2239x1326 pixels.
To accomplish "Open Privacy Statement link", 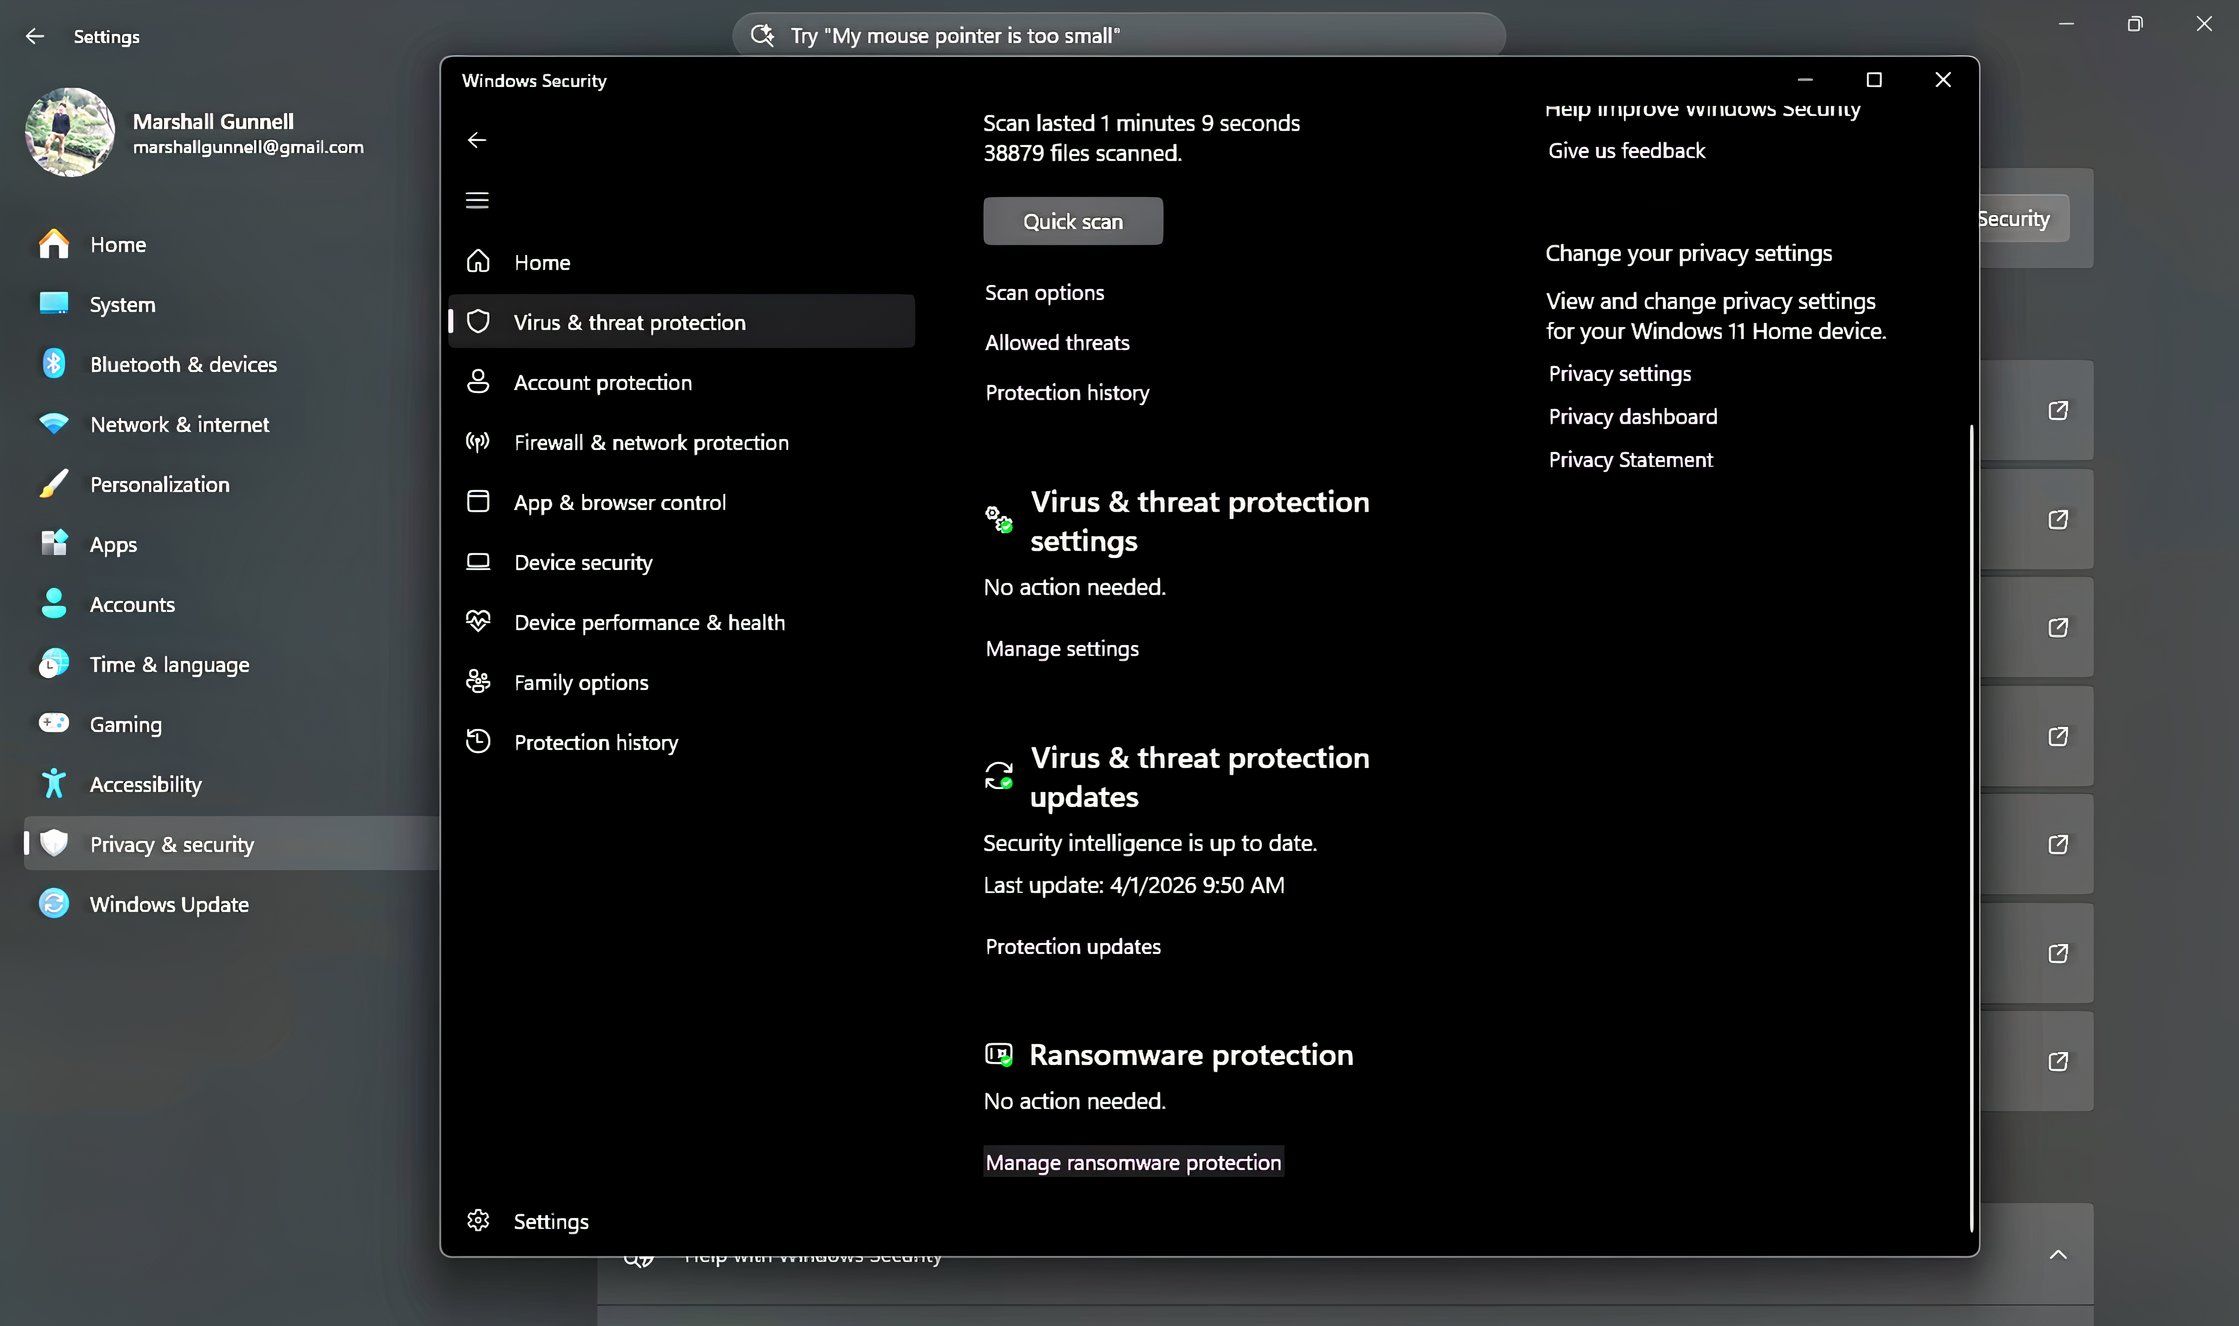I will [x=1631, y=460].
